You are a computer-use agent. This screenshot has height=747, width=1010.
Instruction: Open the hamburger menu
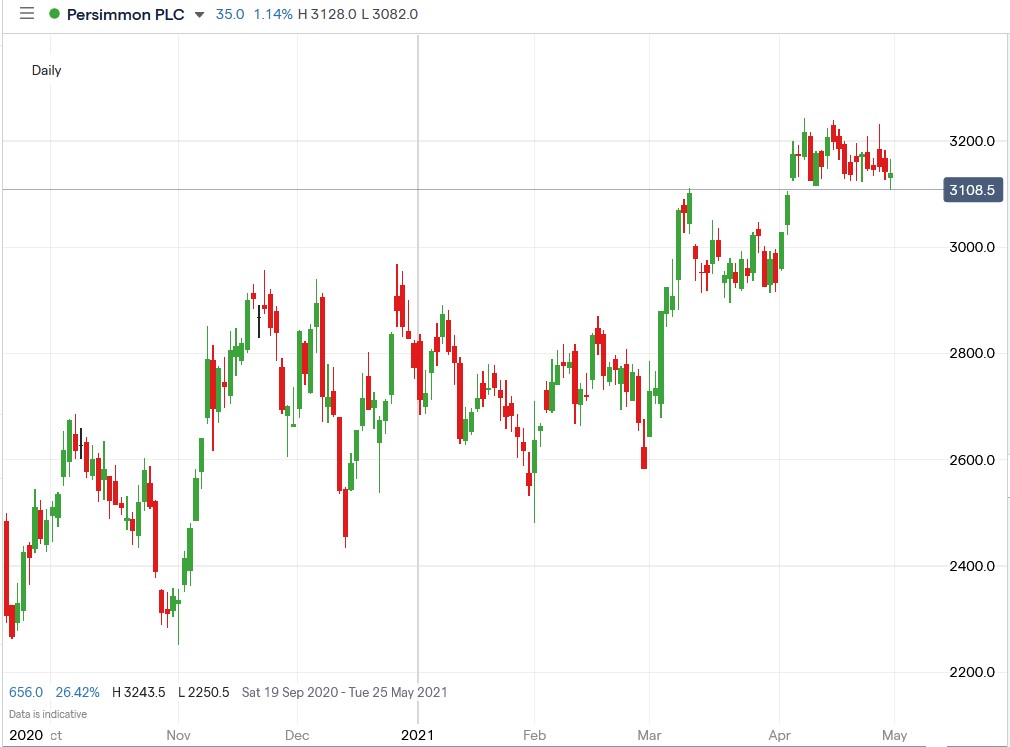27,14
